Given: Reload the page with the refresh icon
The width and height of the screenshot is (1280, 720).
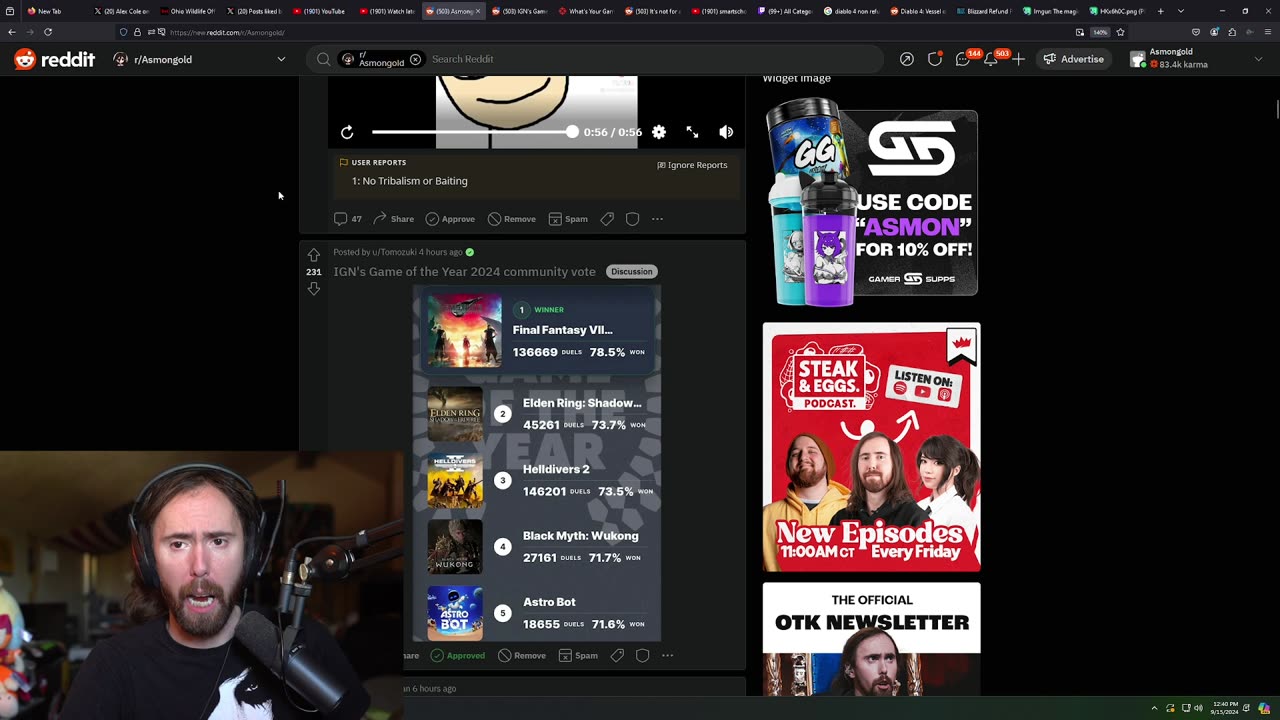Looking at the screenshot, I should 47,32.
